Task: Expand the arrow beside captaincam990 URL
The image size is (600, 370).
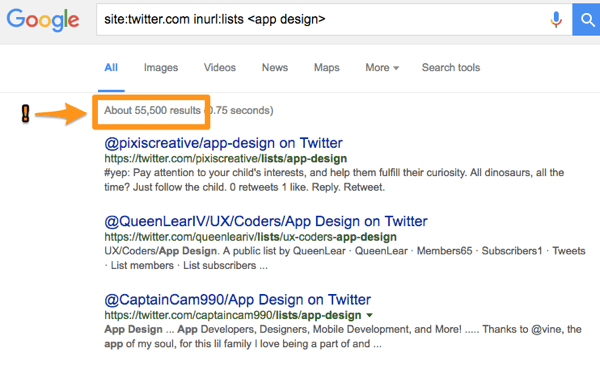Action: 369,315
